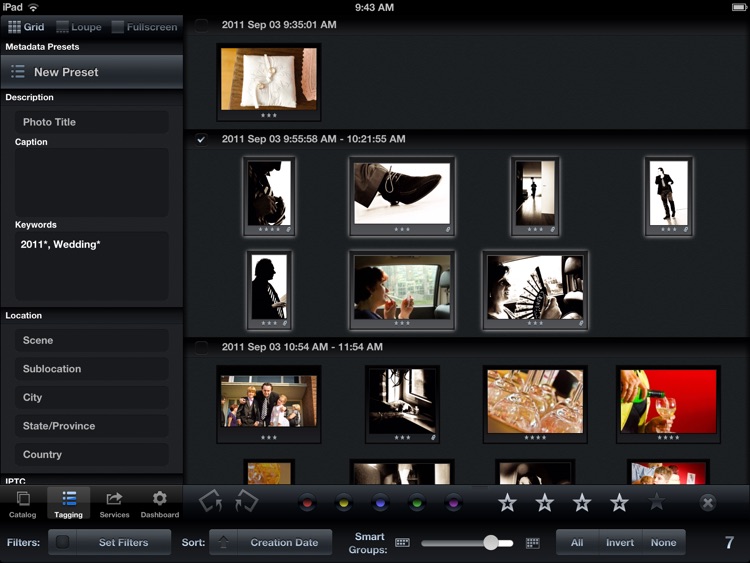750x563 pixels.
Task: Open the Creation Date sort dropdown
Action: pos(284,542)
